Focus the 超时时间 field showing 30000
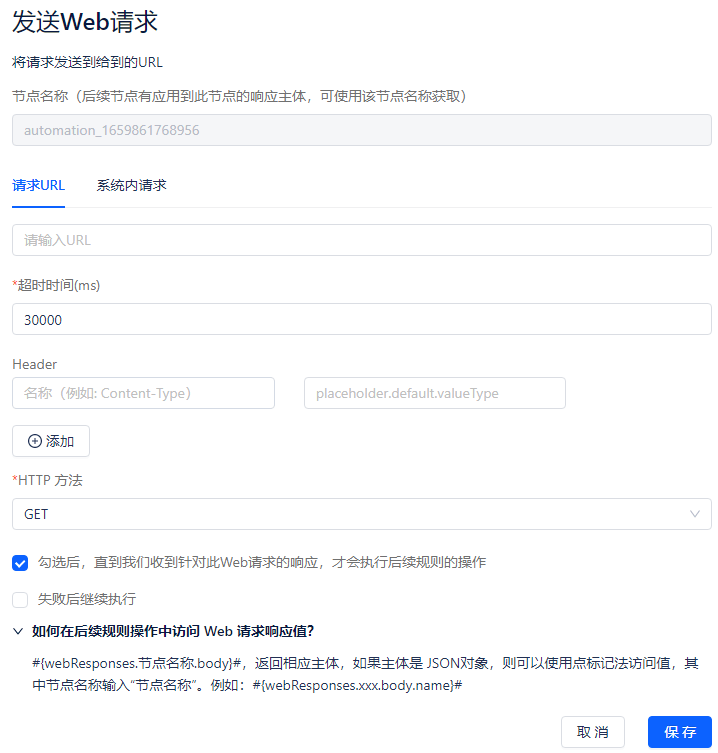This screenshot has width=718, height=753. (362, 319)
